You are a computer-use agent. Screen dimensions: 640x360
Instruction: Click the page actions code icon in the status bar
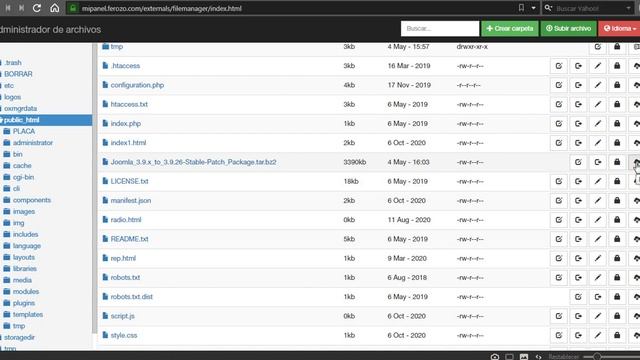tap(539, 357)
